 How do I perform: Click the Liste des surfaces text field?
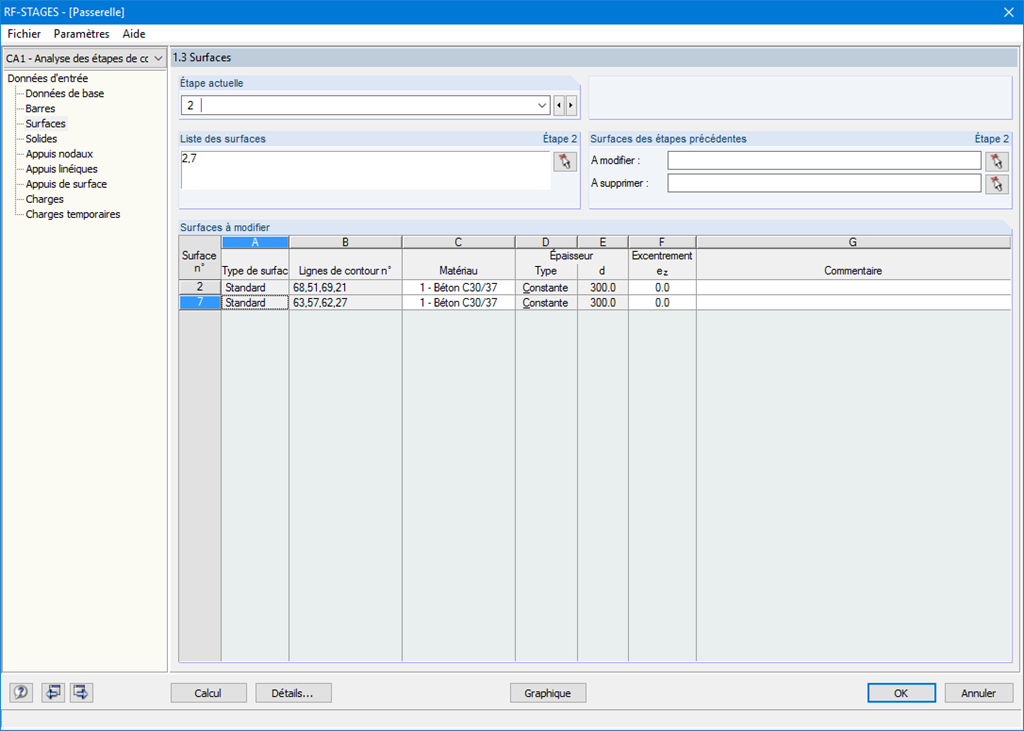click(365, 171)
